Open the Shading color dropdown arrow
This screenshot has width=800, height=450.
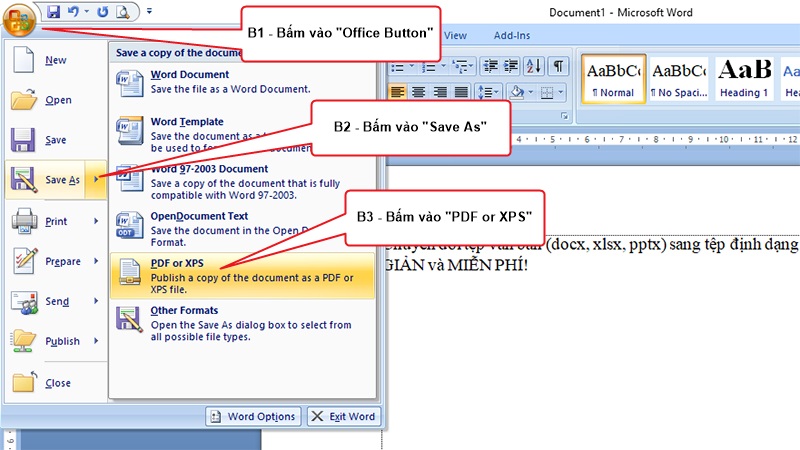click(x=531, y=92)
